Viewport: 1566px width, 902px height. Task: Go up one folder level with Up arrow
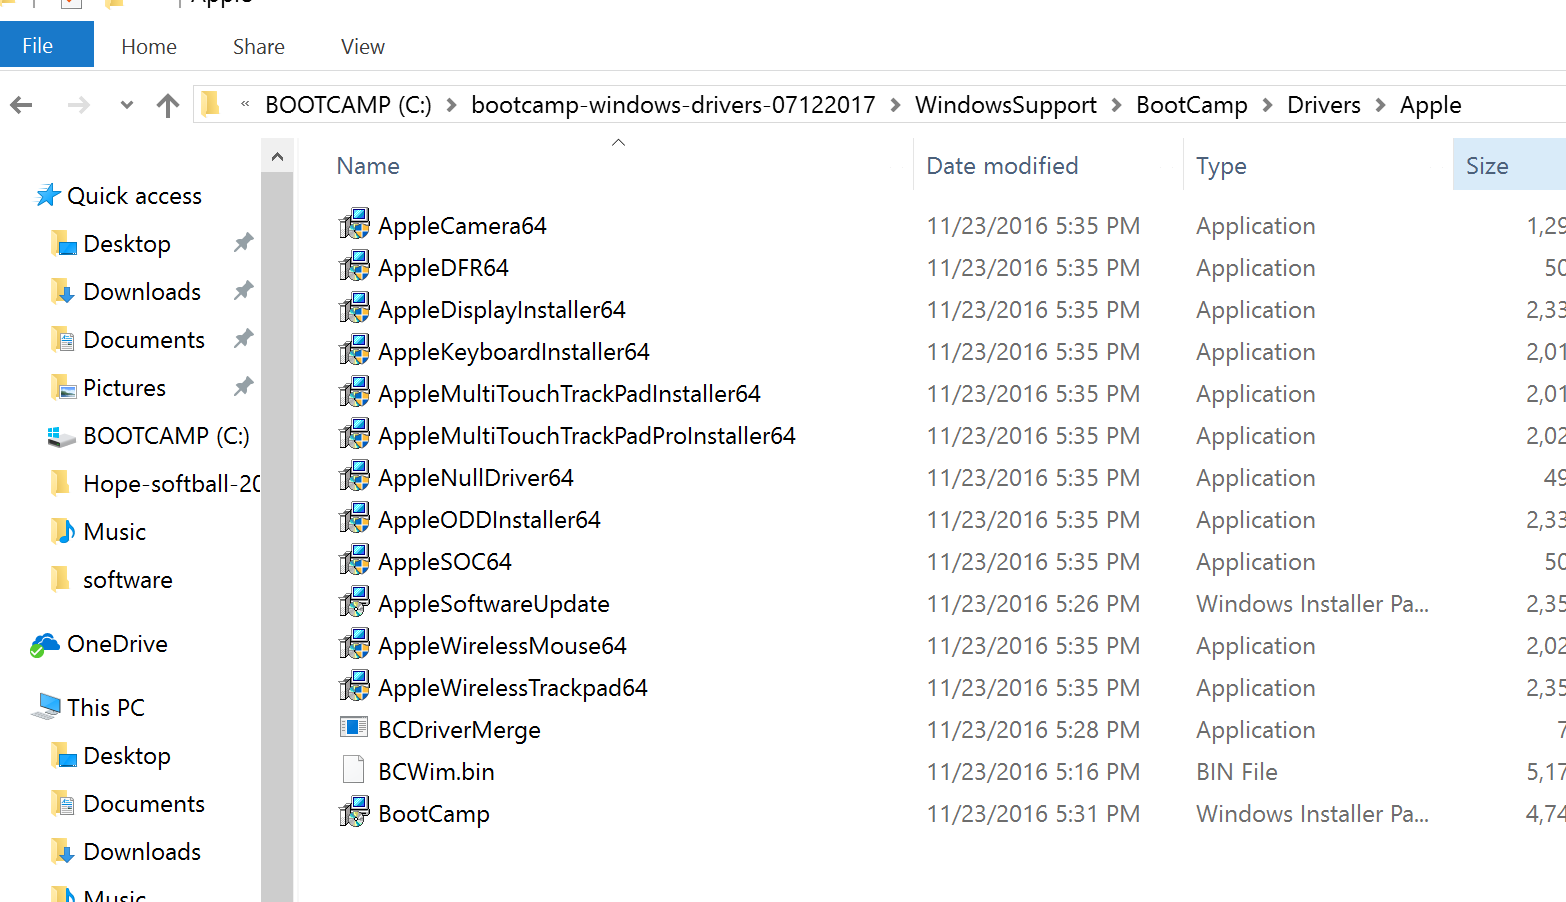point(168,104)
